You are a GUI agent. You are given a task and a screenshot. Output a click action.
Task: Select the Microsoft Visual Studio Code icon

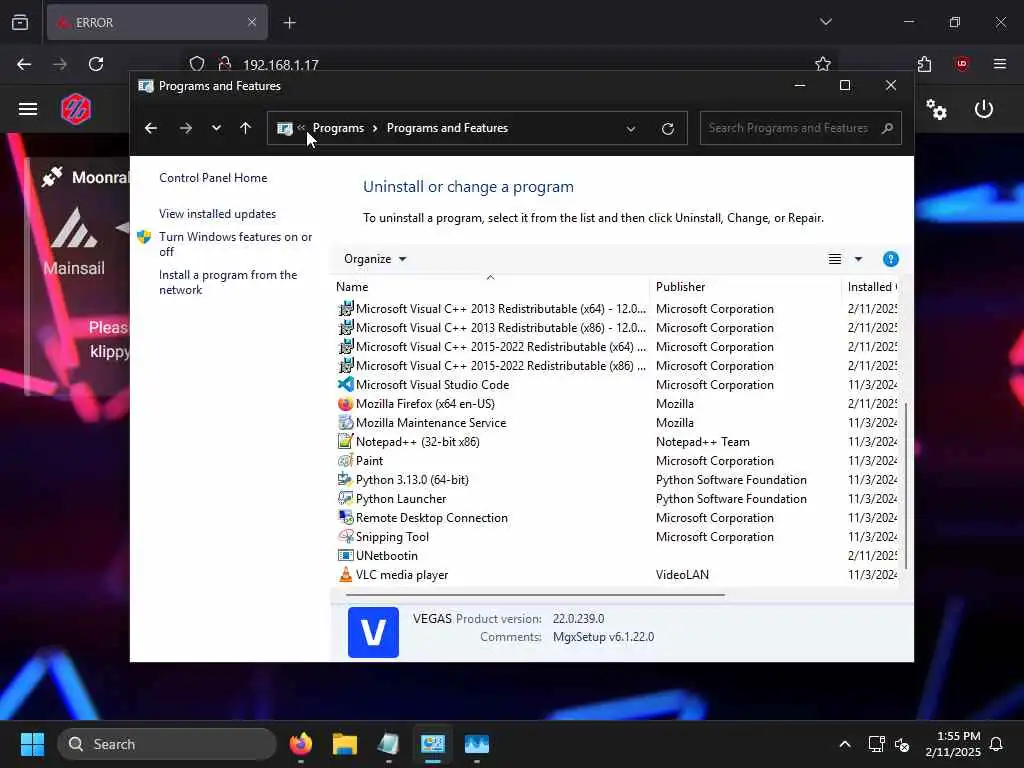tap(345, 385)
